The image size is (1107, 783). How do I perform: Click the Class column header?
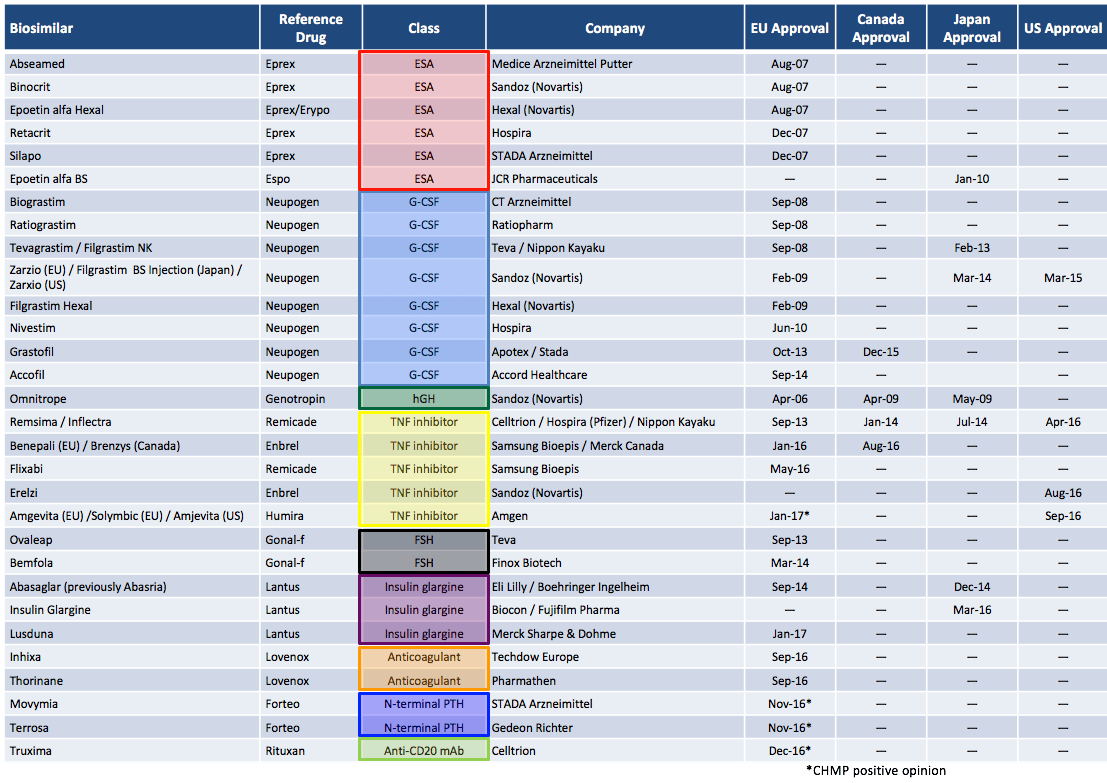(423, 27)
